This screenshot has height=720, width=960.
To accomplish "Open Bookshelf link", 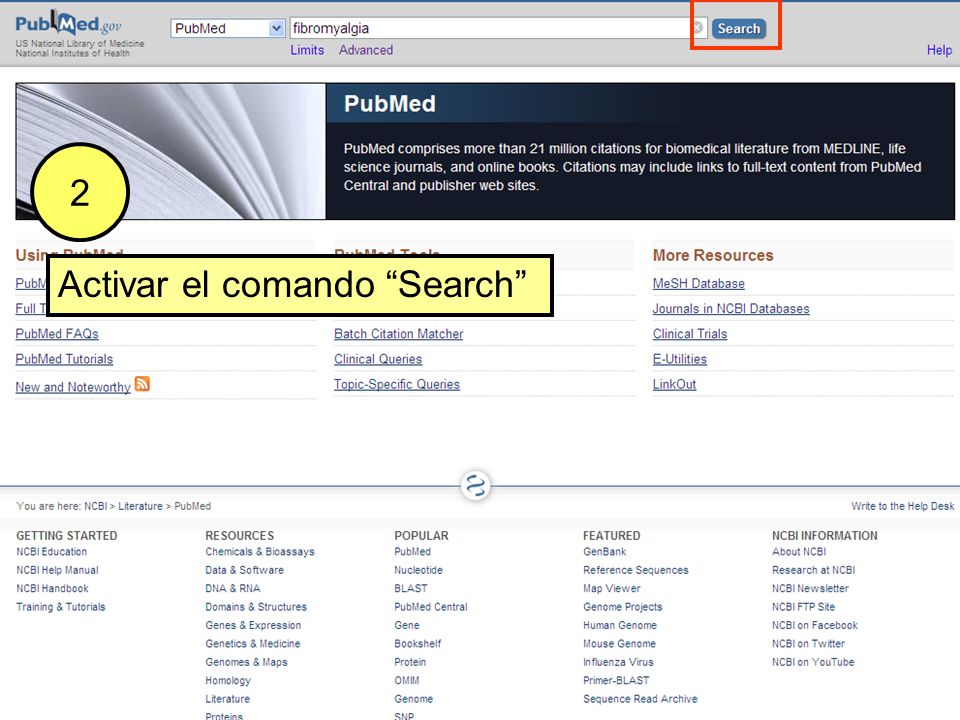I will 418,643.
